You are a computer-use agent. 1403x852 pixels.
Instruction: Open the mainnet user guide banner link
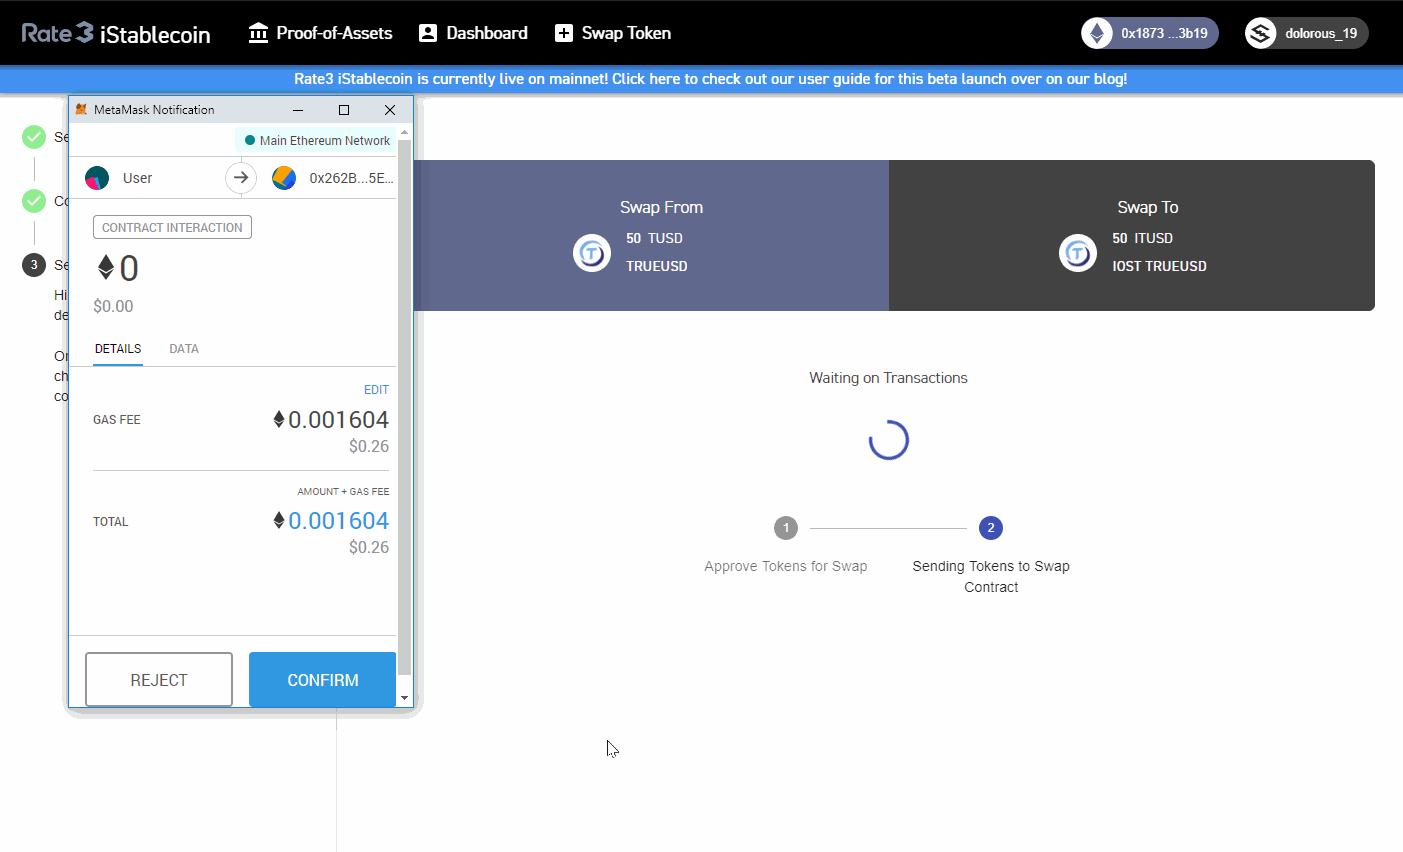(710, 79)
